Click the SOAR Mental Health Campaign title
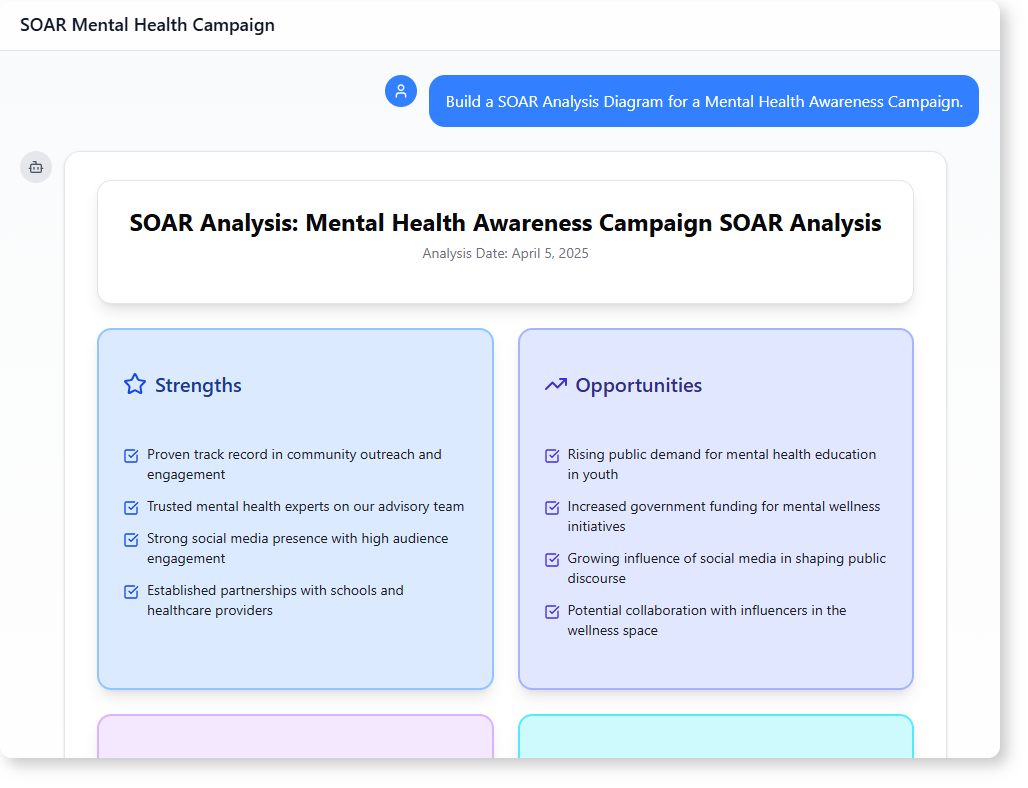 point(147,25)
